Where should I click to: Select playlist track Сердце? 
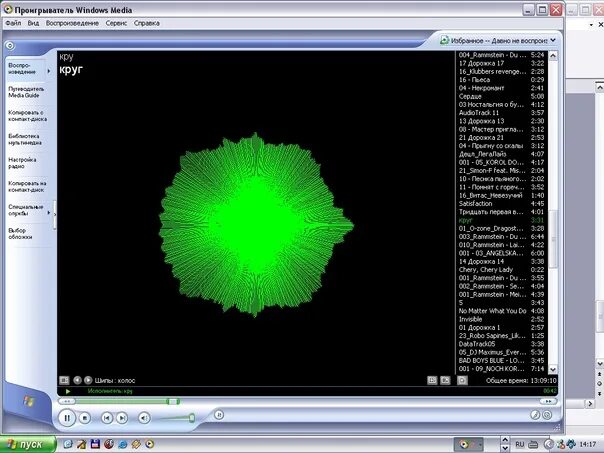pos(501,96)
